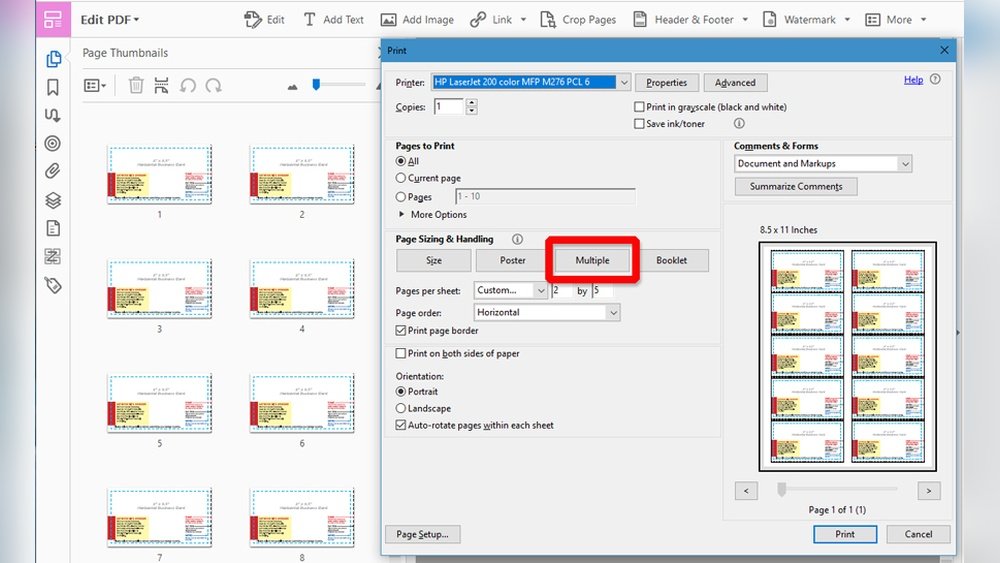This screenshot has height=563, width=1000.
Task: Select Landscape orientation
Action: 401,408
